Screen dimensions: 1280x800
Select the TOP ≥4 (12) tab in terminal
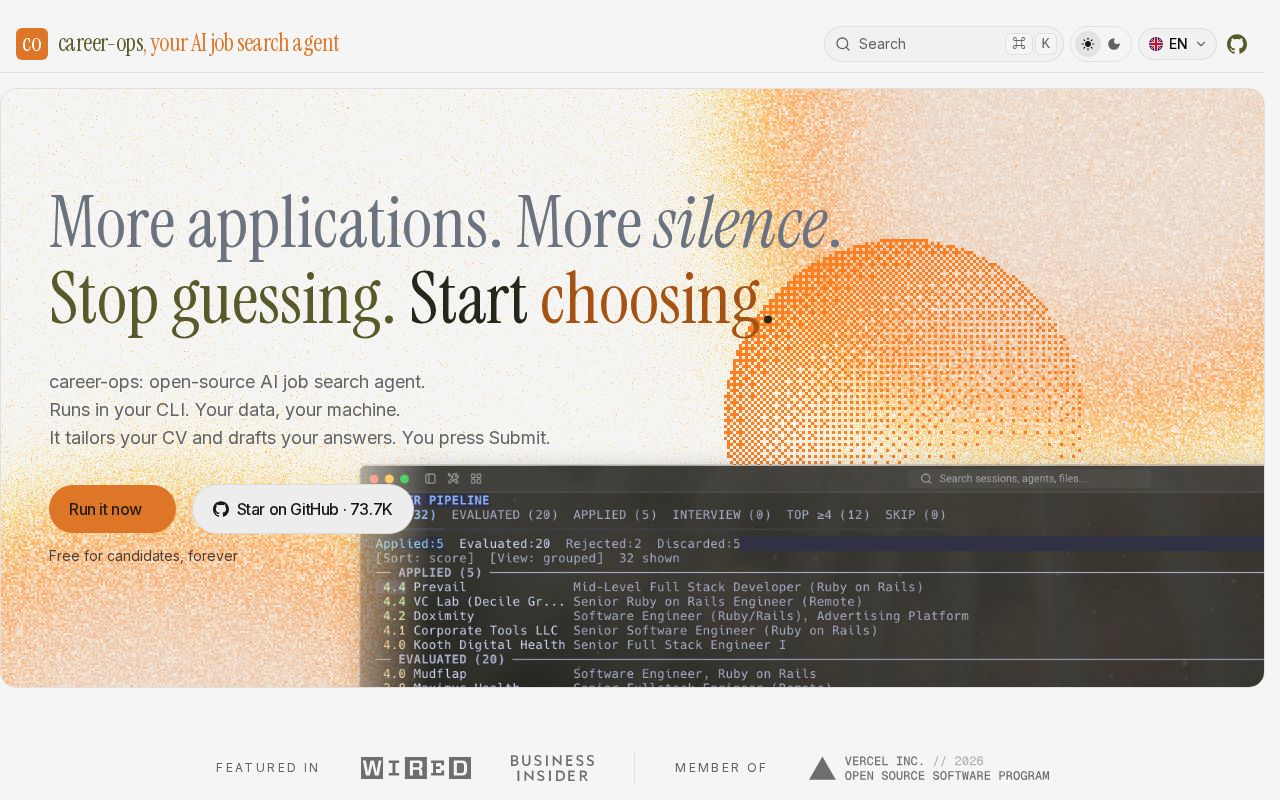pos(828,515)
